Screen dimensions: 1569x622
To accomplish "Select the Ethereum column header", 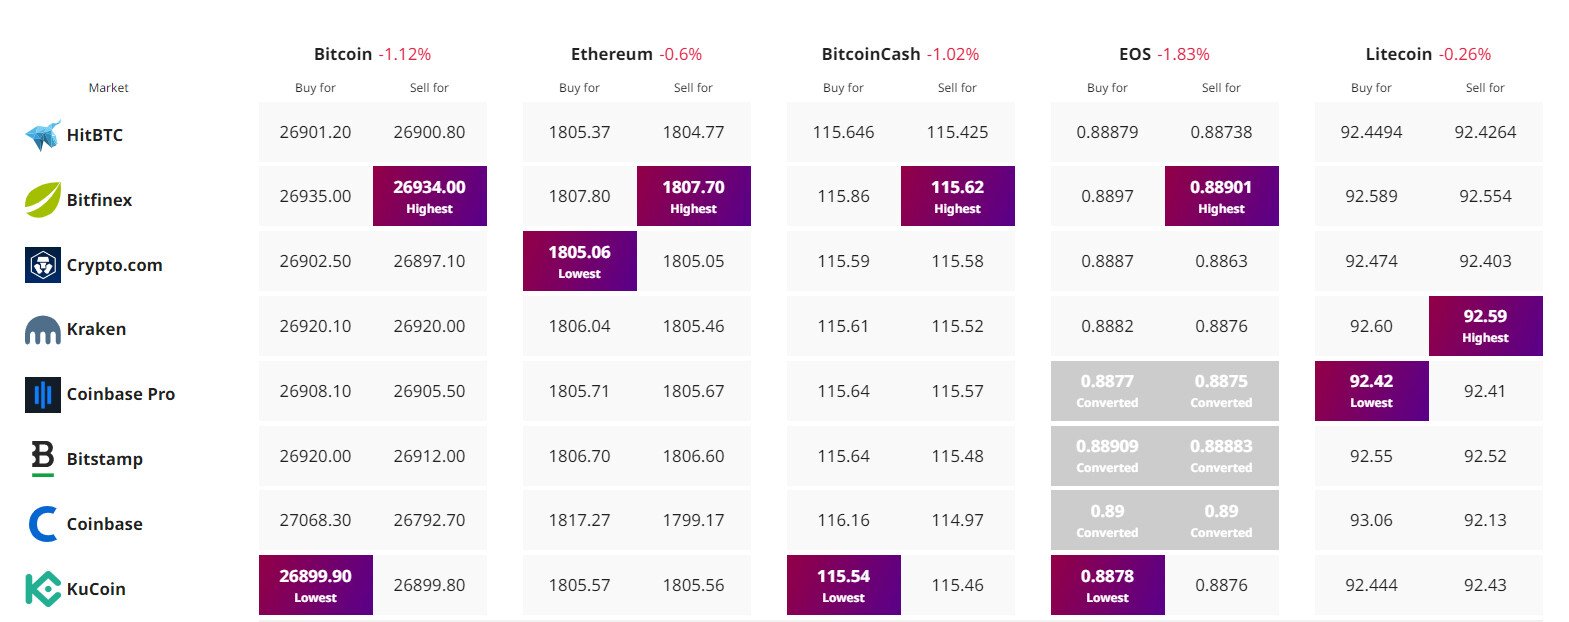I will point(636,54).
